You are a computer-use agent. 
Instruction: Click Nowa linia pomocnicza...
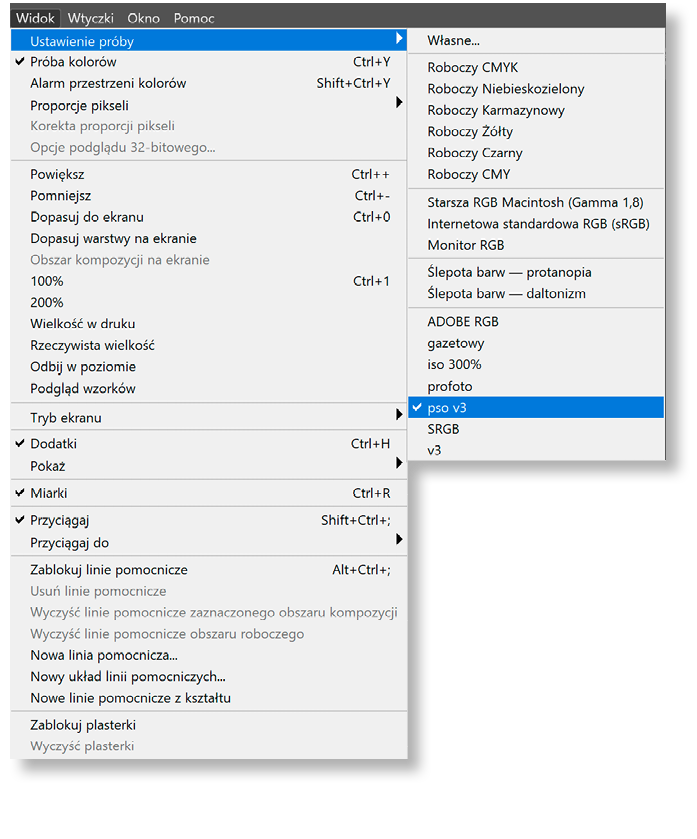coord(104,656)
